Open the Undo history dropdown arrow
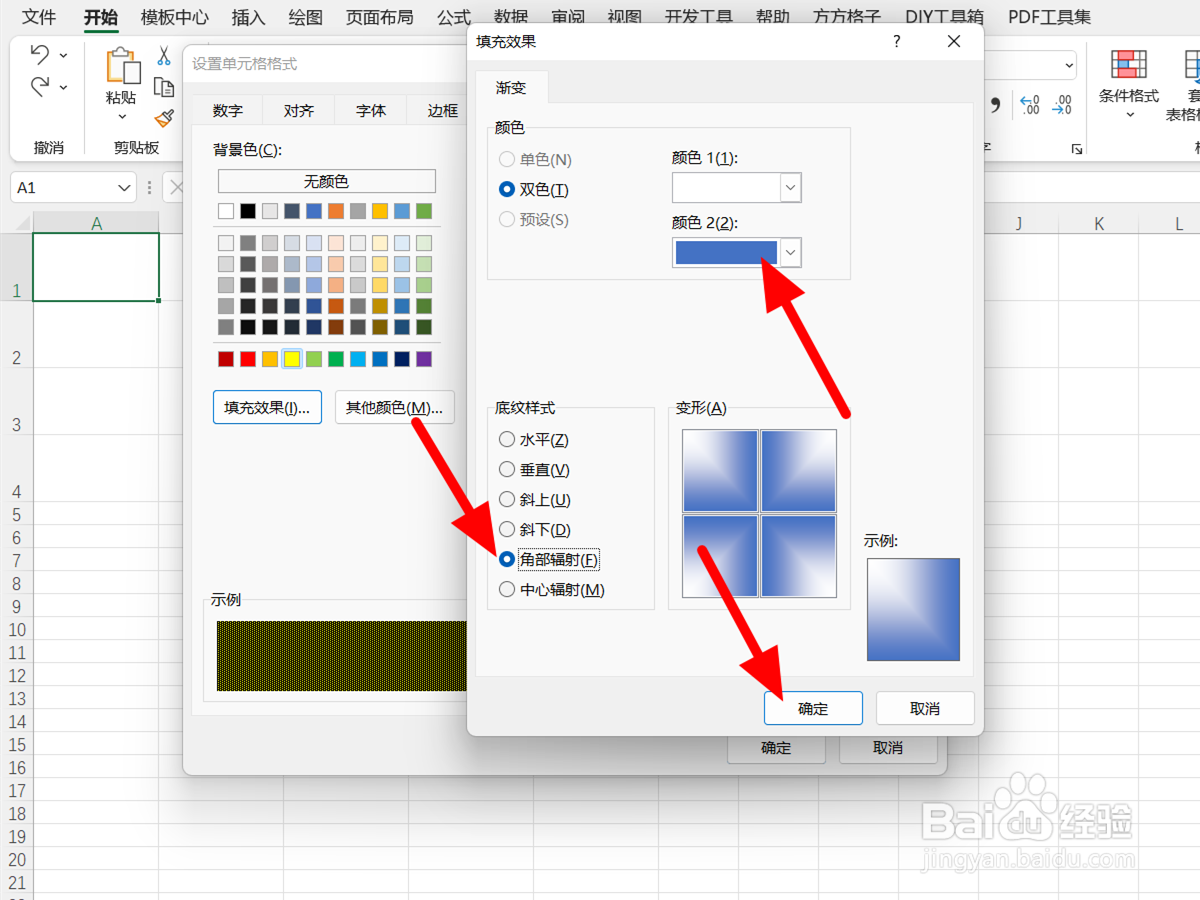Screen dimensions: 1200x900 pyautogui.click(x=64, y=55)
